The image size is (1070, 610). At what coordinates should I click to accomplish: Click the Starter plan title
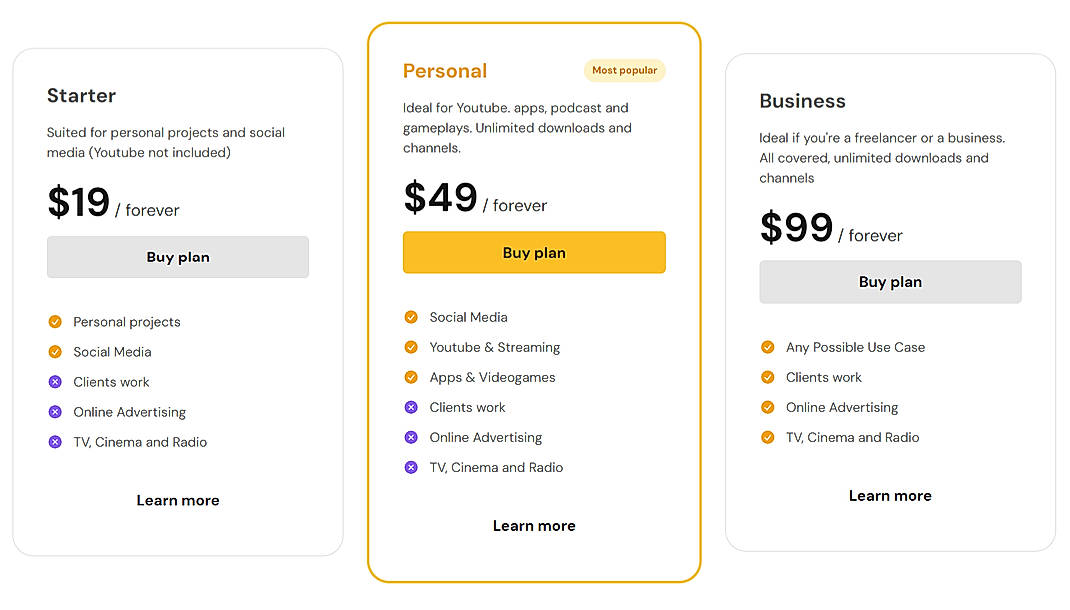(81, 96)
